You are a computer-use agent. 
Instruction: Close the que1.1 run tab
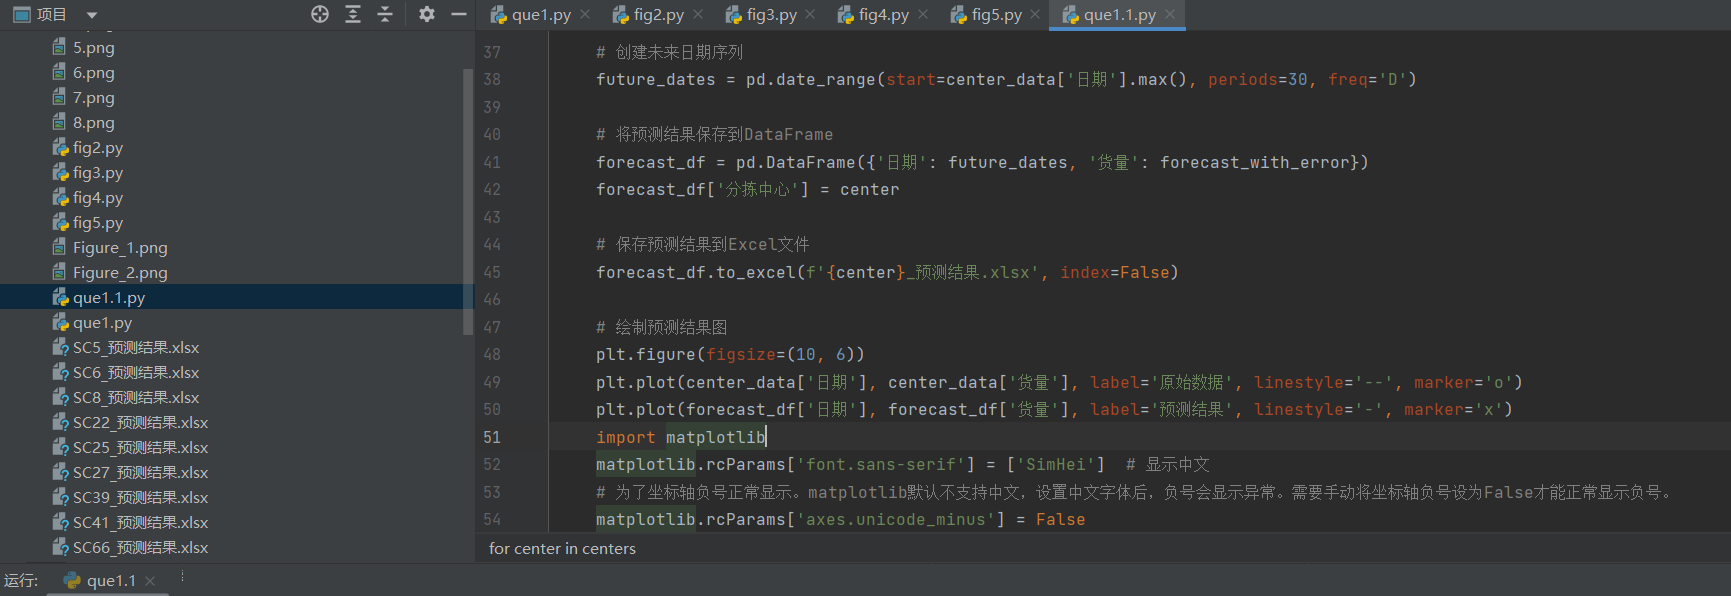point(150,581)
